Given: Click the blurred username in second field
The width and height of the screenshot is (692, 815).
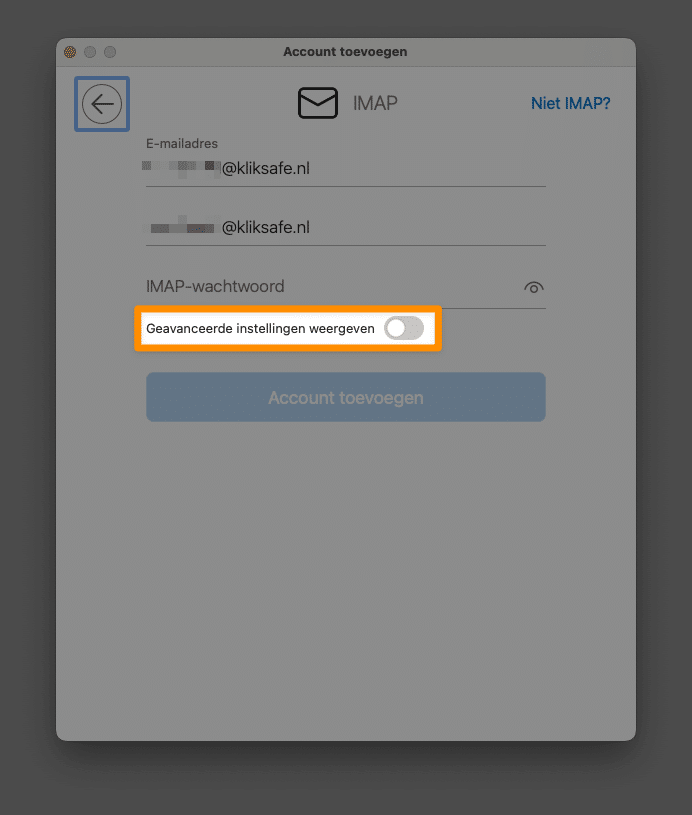Looking at the screenshot, I should [x=182, y=227].
